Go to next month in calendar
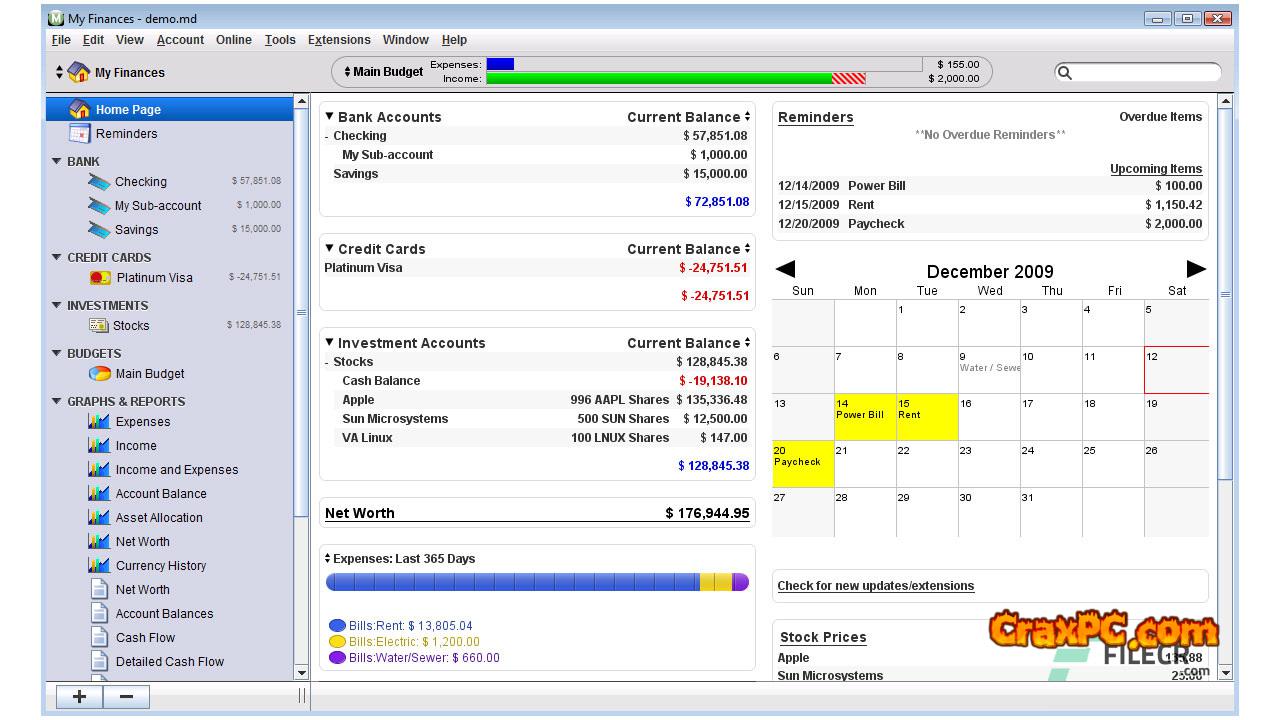Image resolution: width=1280 pixels, height=720 pixels. coord(1195,269)
